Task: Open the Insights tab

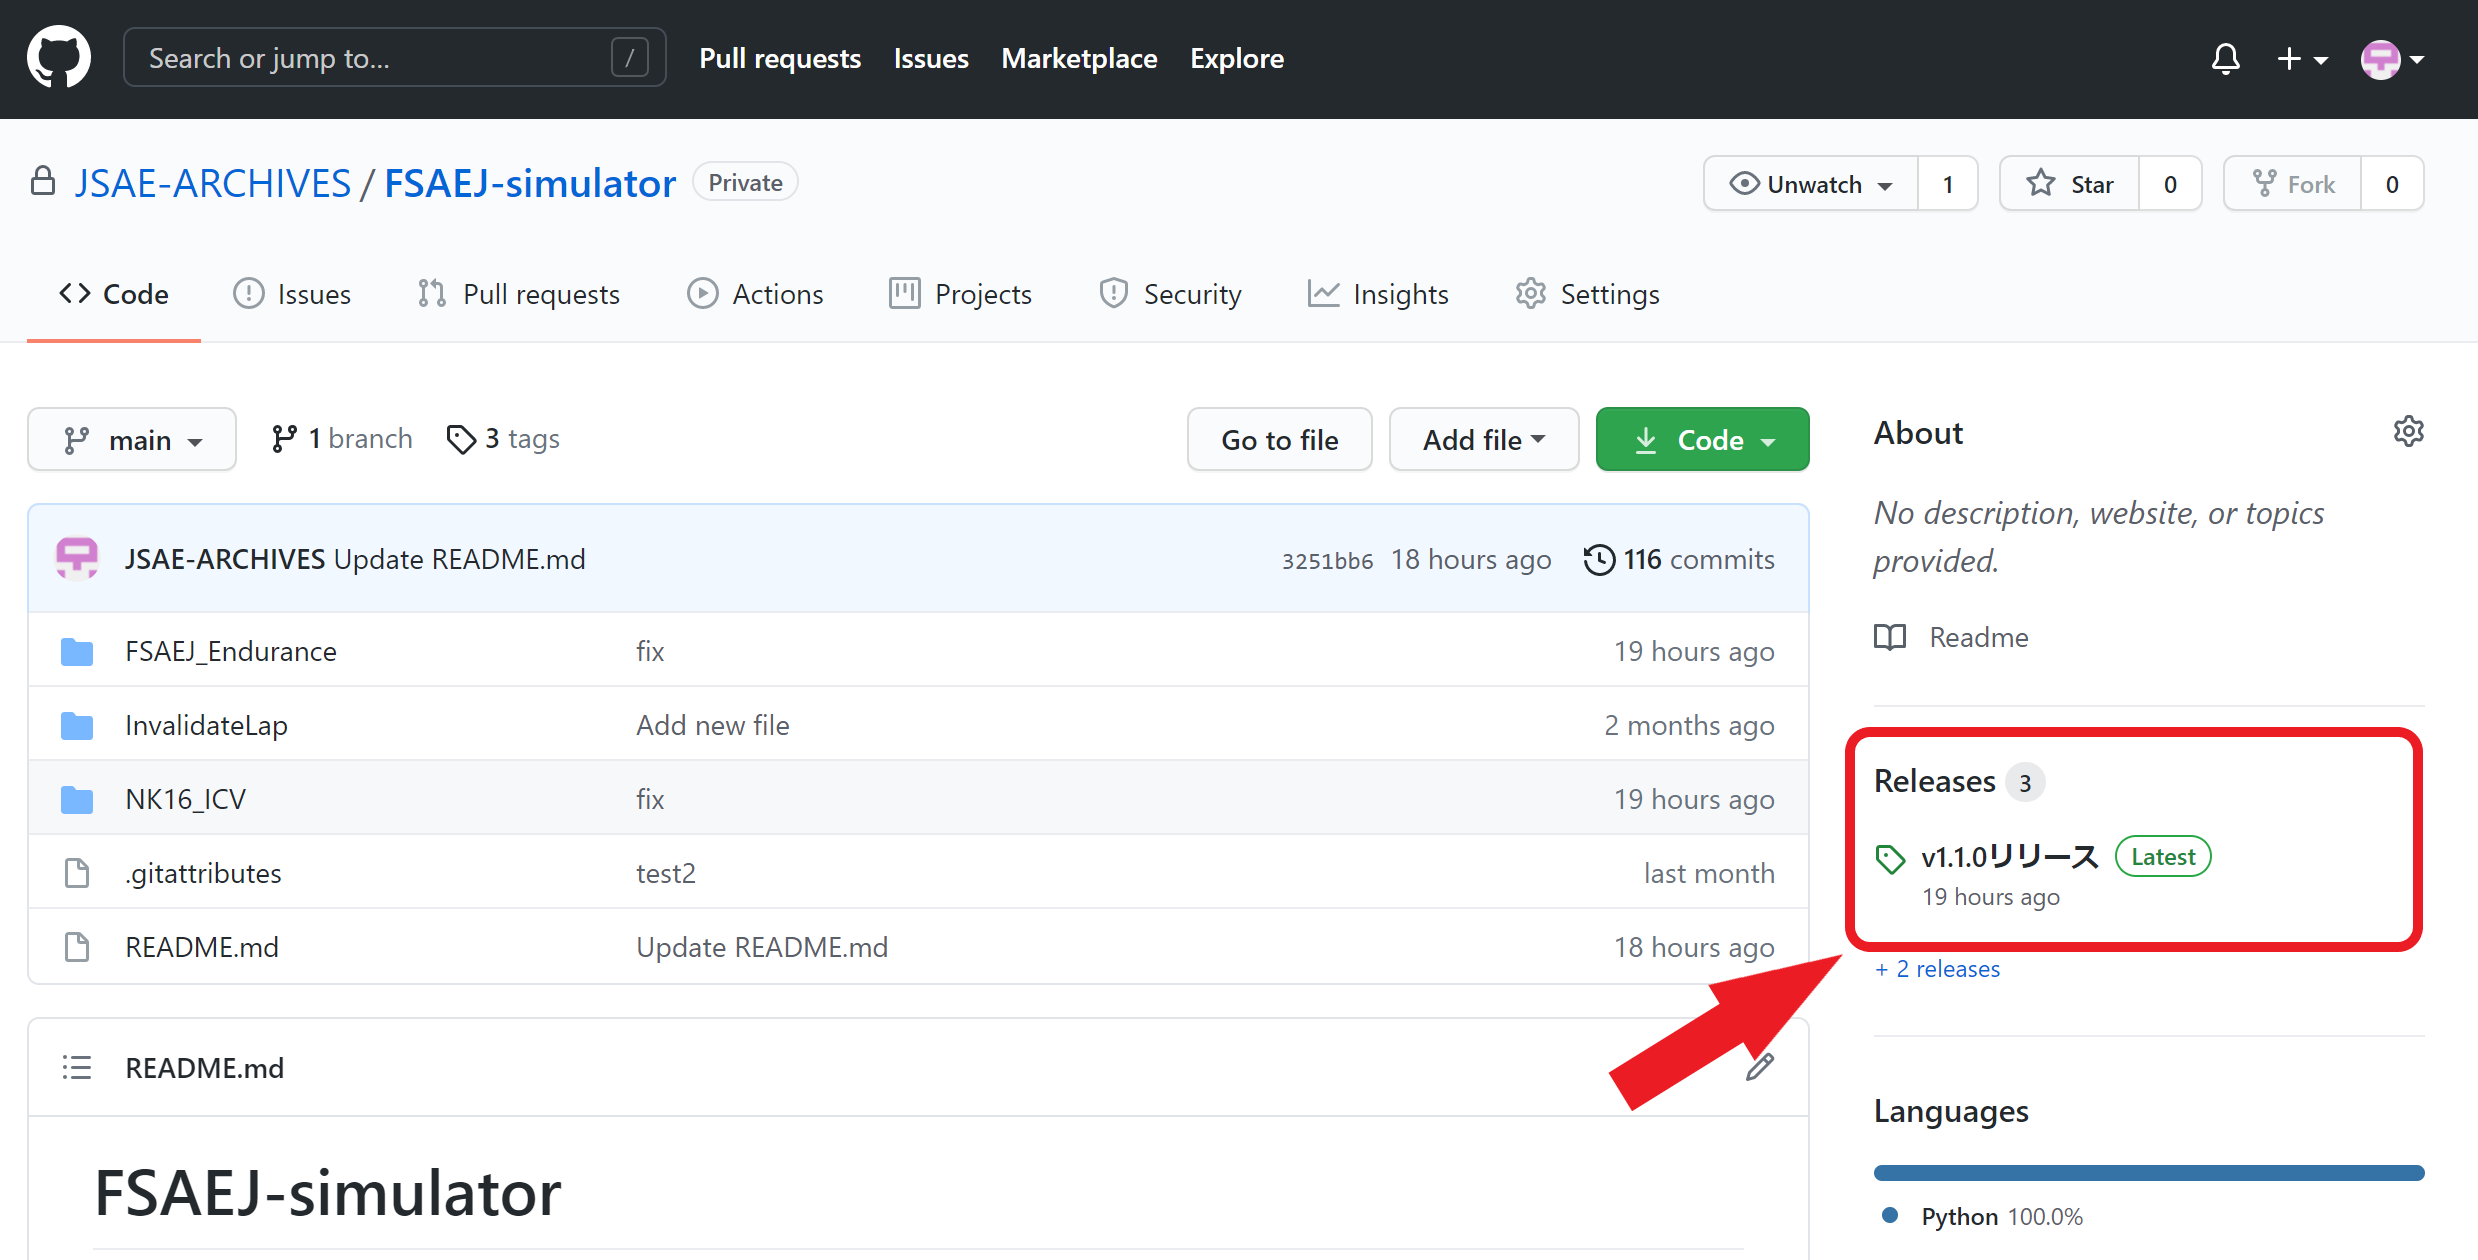Action: (x=1378, y=294)
